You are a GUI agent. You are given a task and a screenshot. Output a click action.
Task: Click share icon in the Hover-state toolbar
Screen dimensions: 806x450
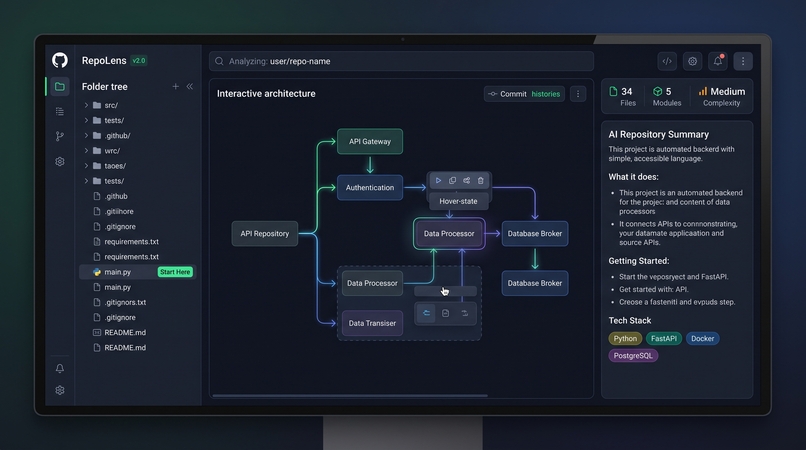[466, 181]
